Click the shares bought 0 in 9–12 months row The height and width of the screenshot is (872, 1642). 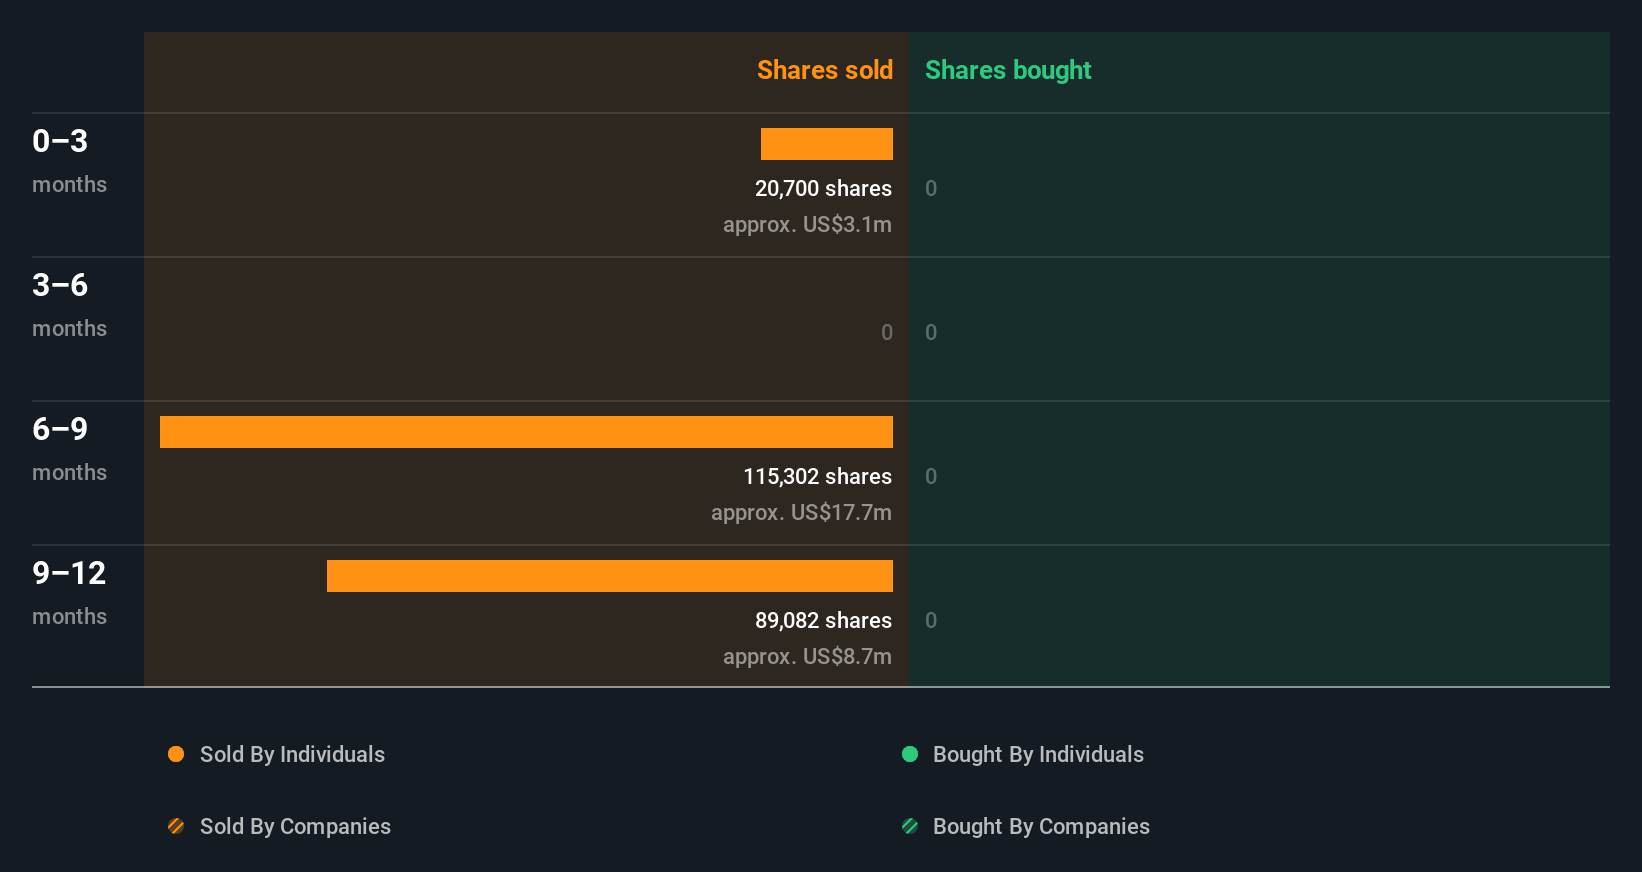(x=931, y=620)
